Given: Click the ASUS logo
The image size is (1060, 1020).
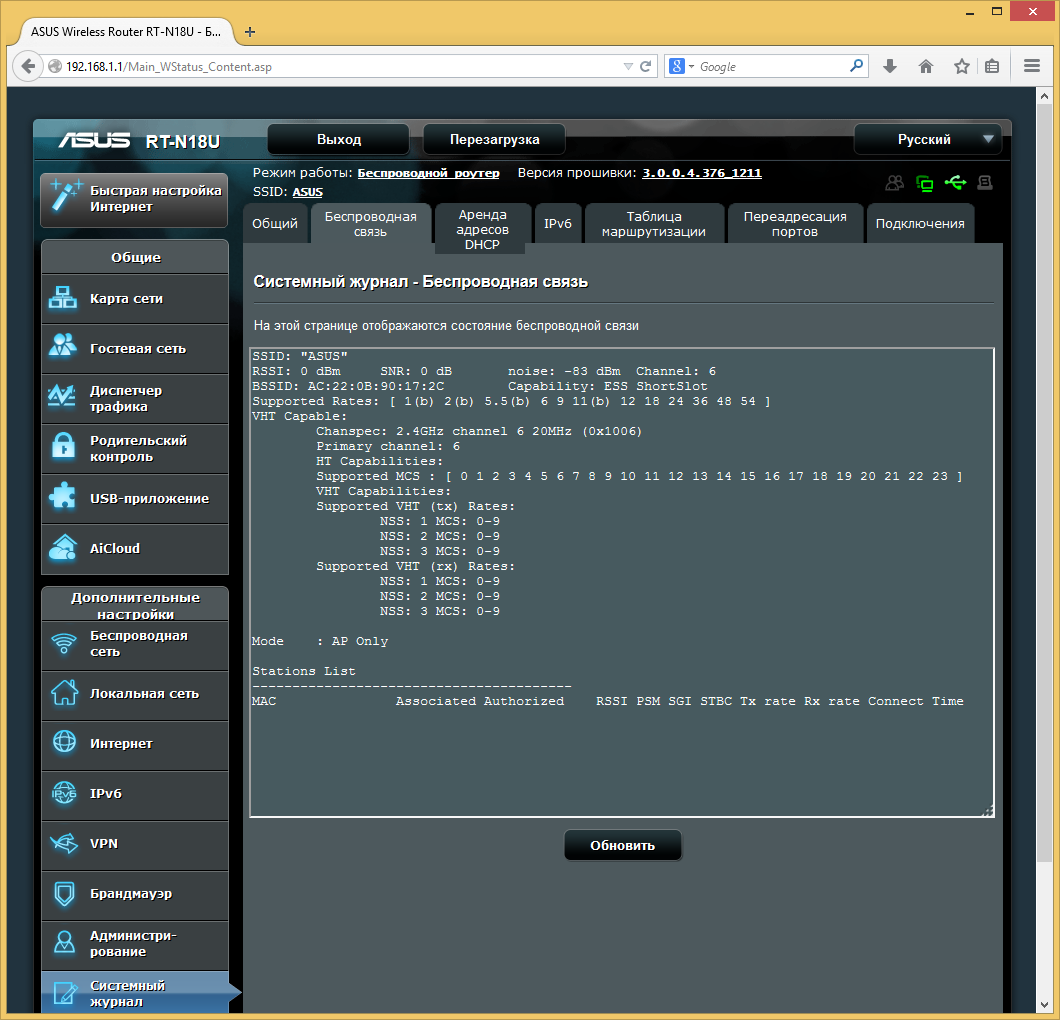Looking at the screenshot, I should pyautogui.click(x=94, y=140).
